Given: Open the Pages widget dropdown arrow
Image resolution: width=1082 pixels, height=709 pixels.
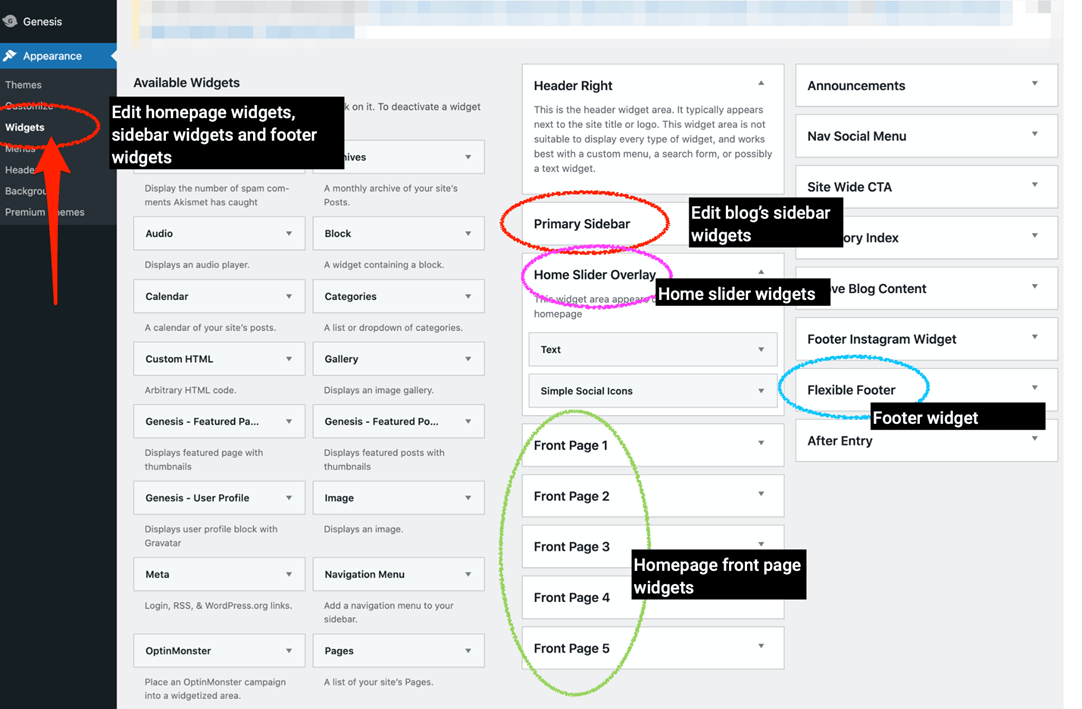Looking at the screenshot, I should 468,651.
